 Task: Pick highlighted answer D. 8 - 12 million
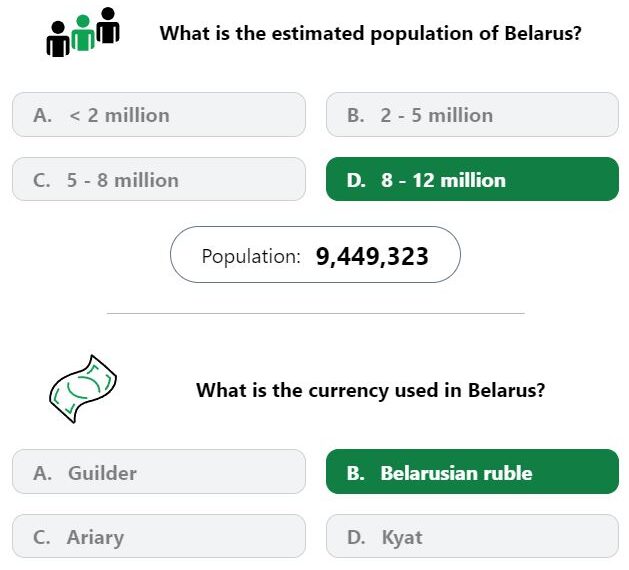(472, 179)
